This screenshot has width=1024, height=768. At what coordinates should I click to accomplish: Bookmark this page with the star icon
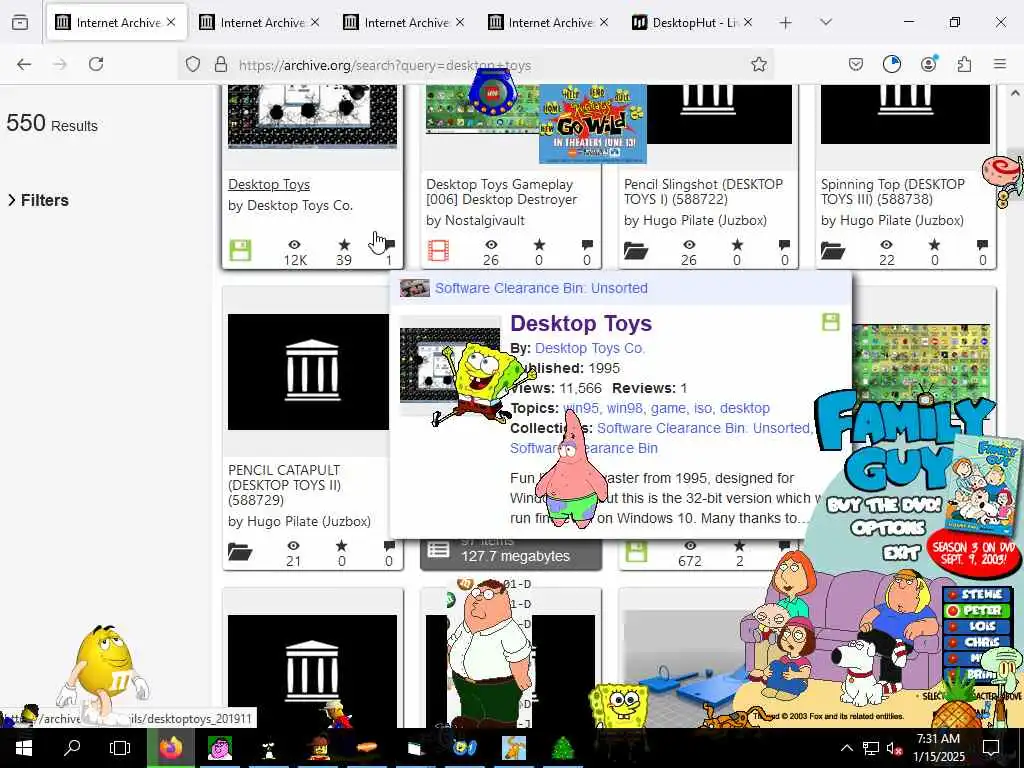point(758,64)
